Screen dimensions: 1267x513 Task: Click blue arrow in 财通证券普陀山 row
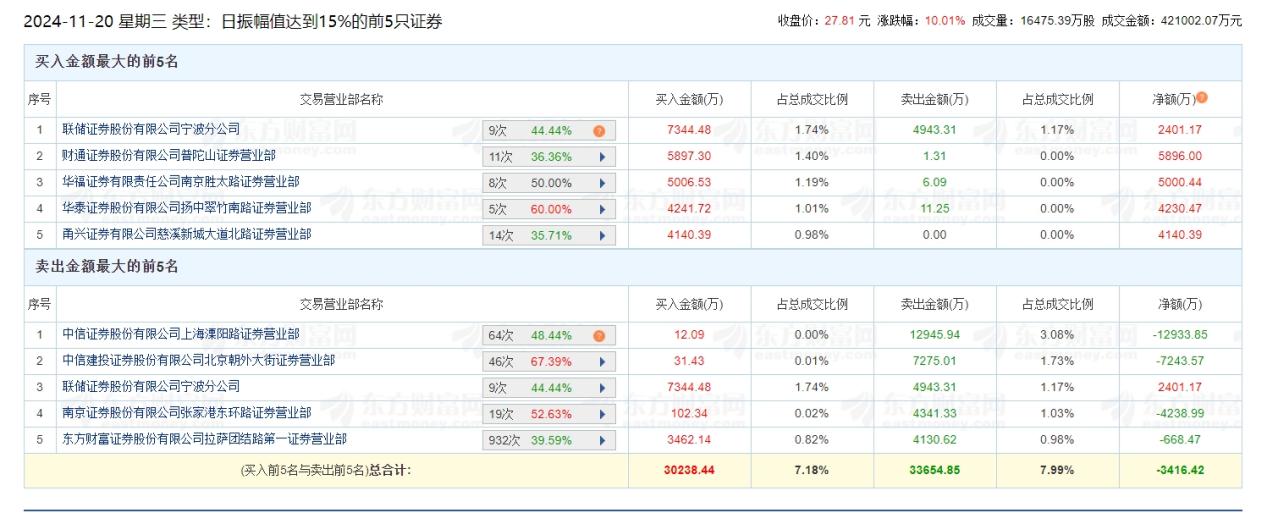click(602, 156)
